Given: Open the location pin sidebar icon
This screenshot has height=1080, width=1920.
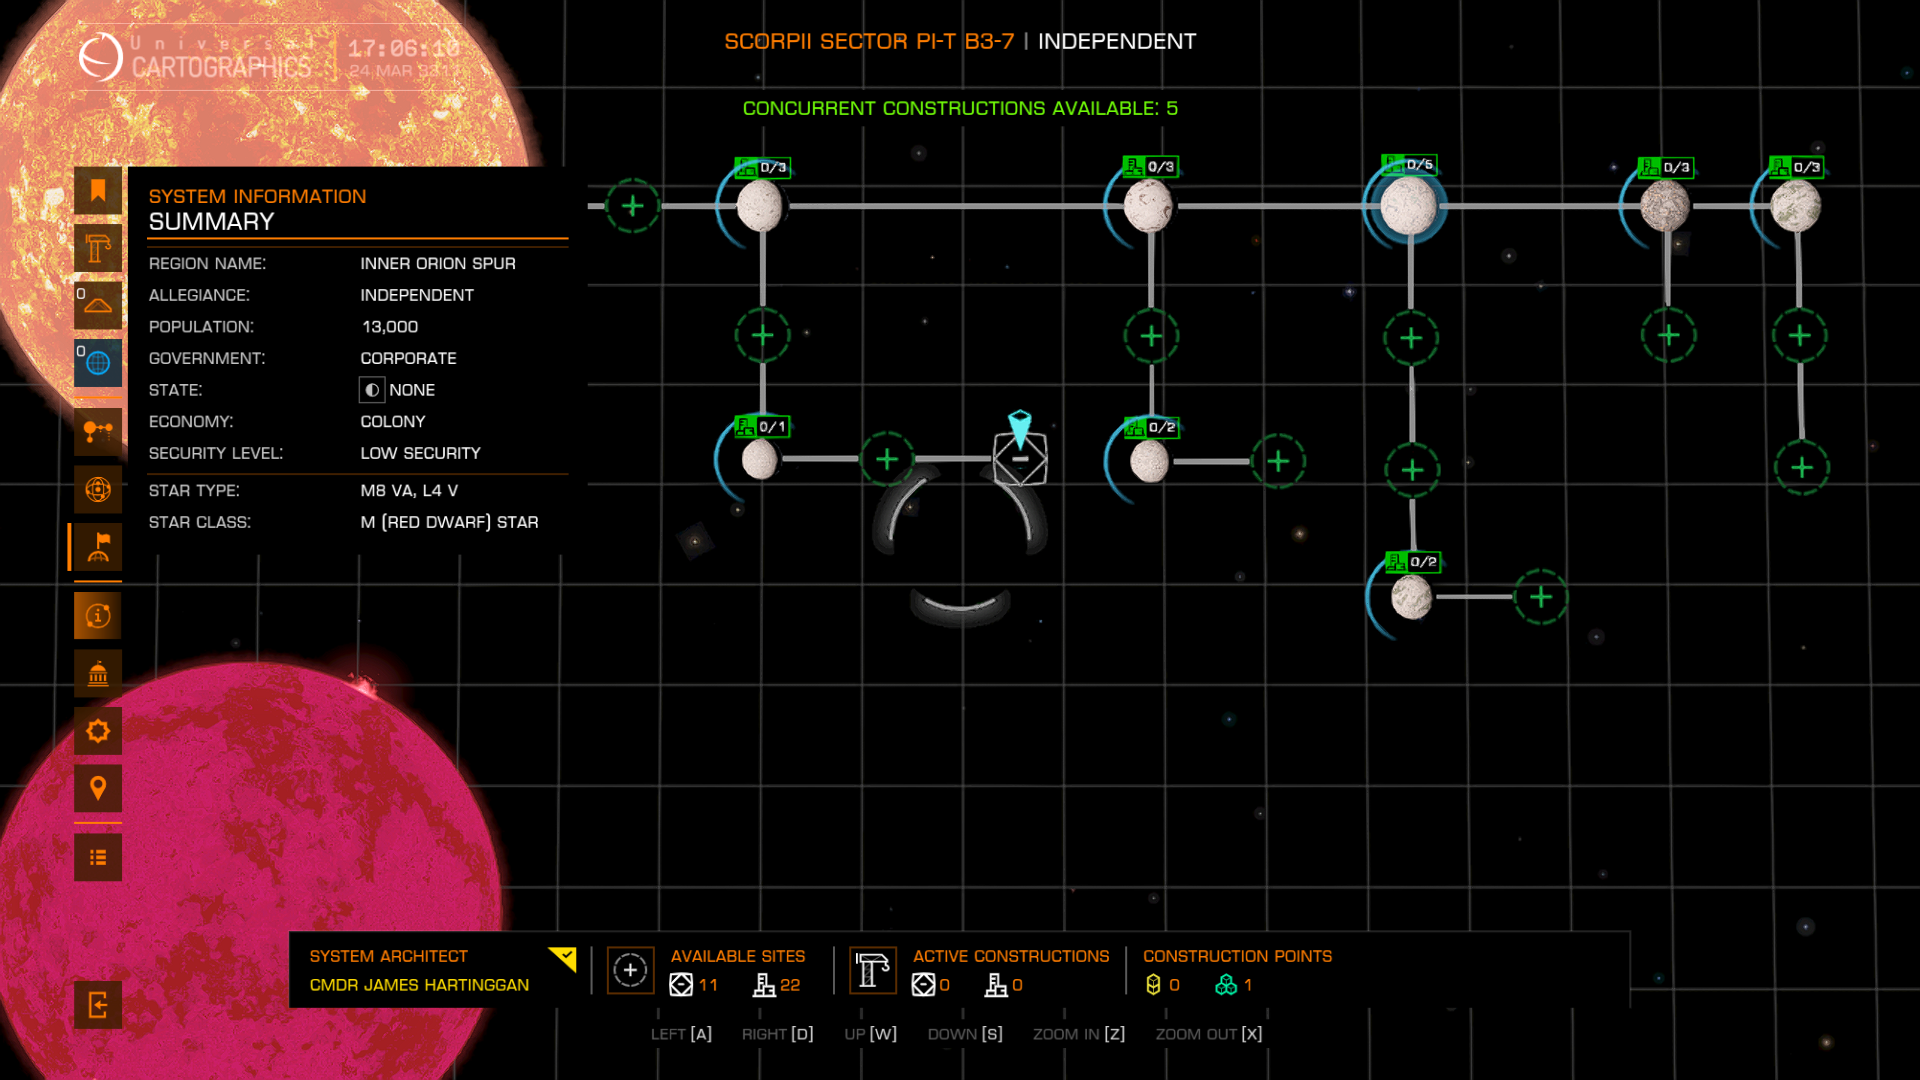Looking at the screenshot, I should 98,788.
